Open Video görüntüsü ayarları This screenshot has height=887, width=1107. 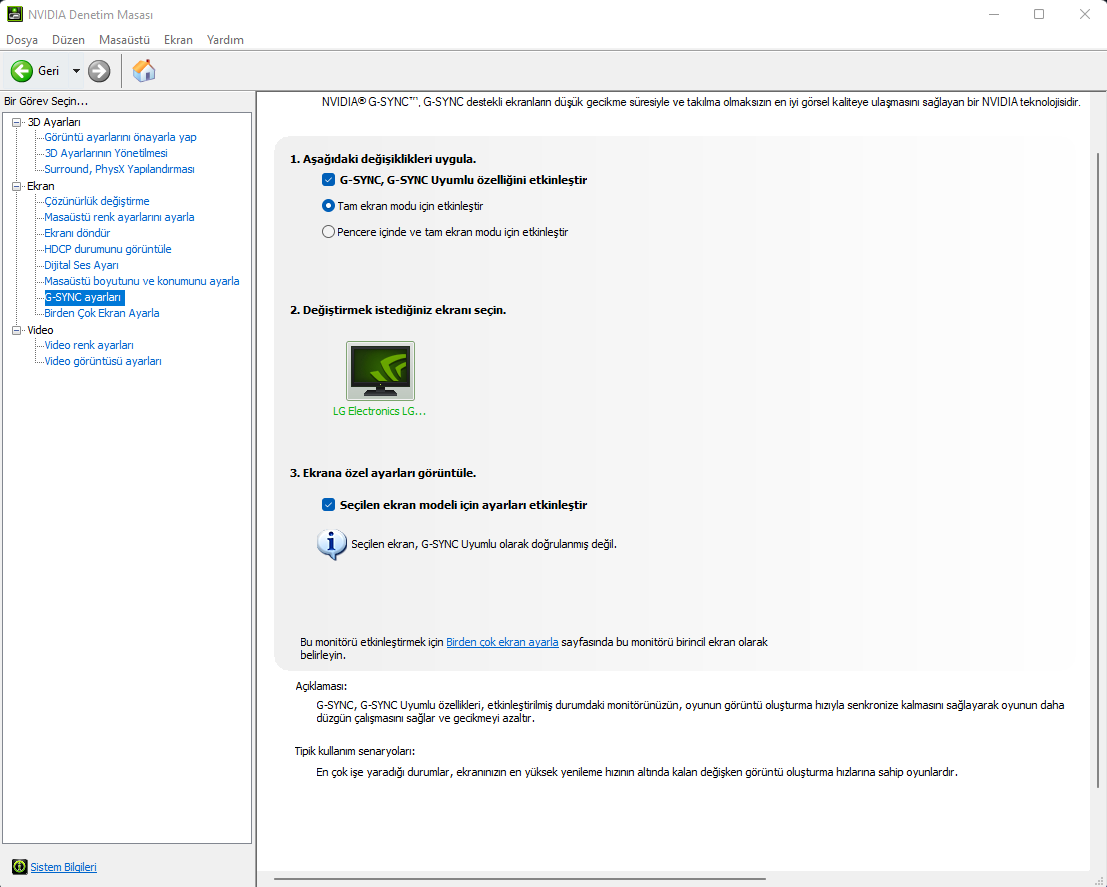[103, 361]
